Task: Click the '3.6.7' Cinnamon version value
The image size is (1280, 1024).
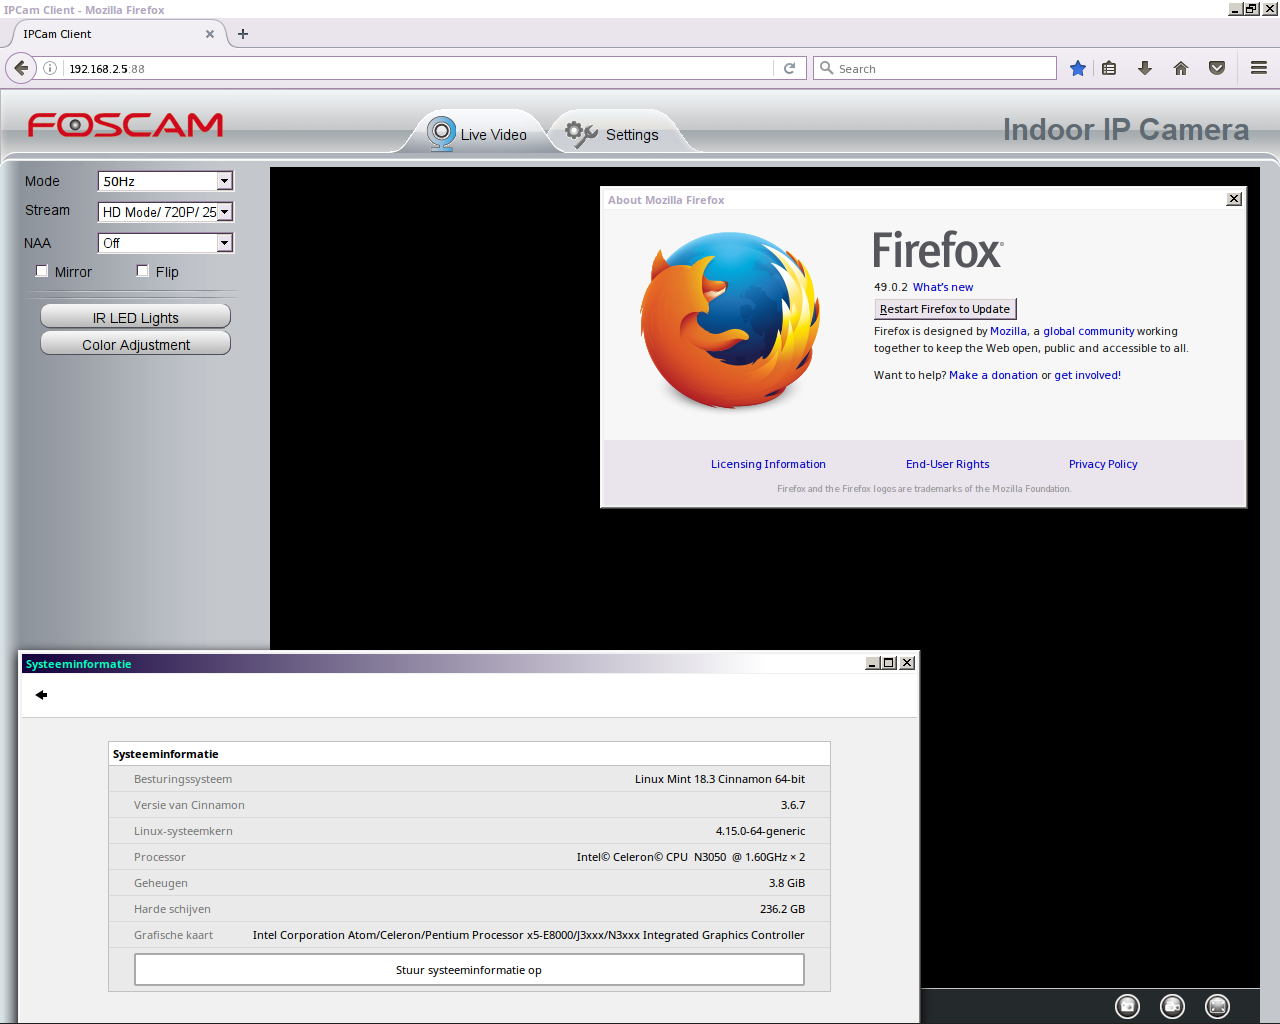Action: 793,805
